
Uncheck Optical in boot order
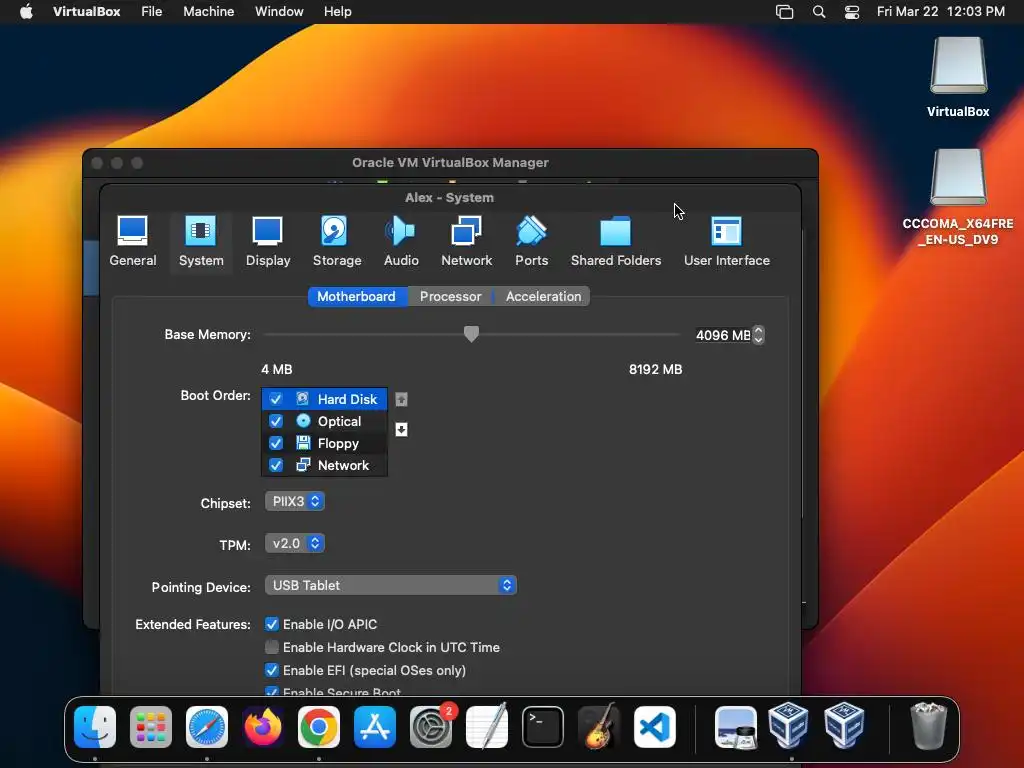click(276, 421)
